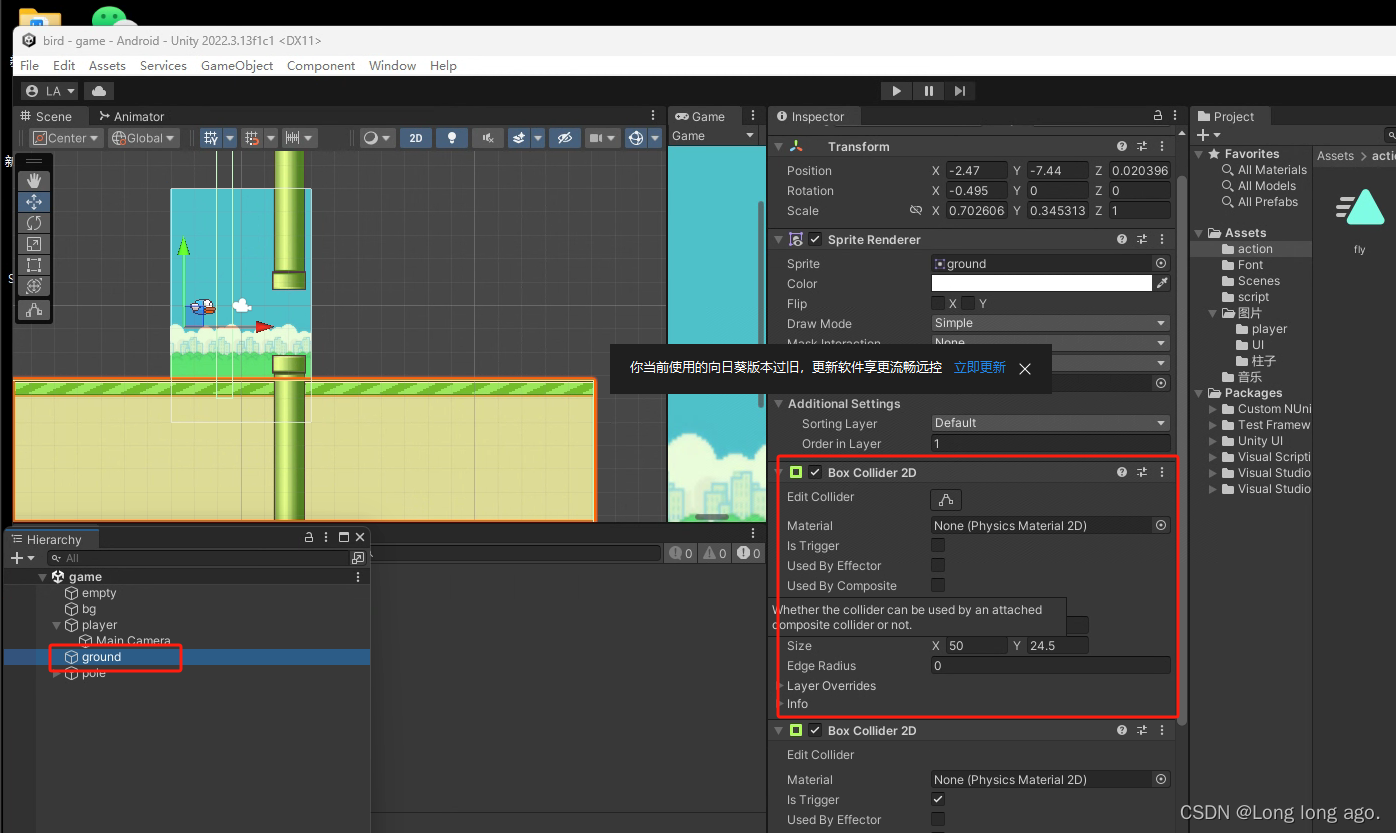Click the Edit Collider tool in Scene overlay
This screenshot has height=833, width=1396.
34,310
